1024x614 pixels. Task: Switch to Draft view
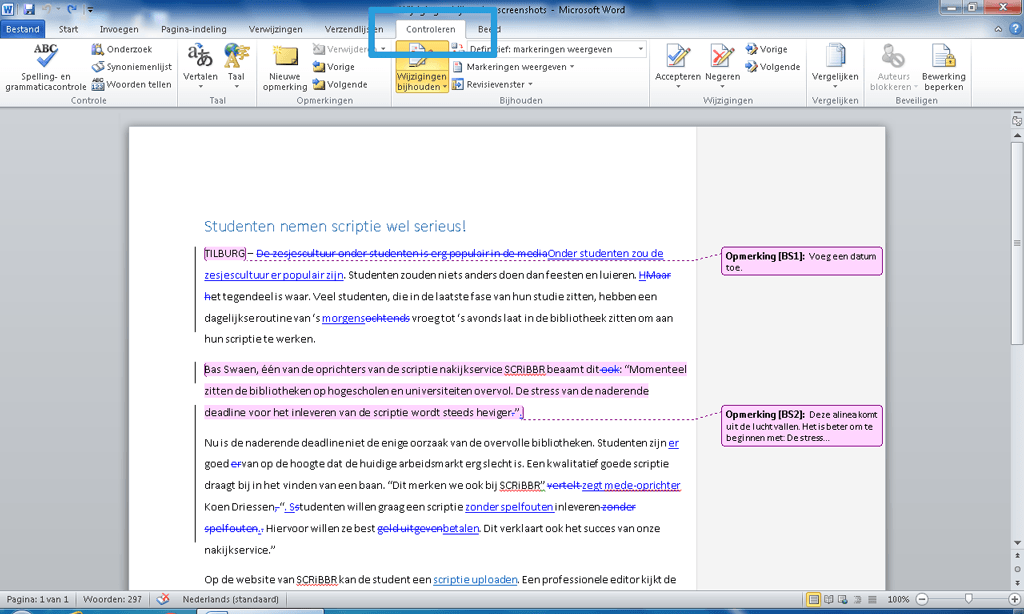(x=872, y=599)
